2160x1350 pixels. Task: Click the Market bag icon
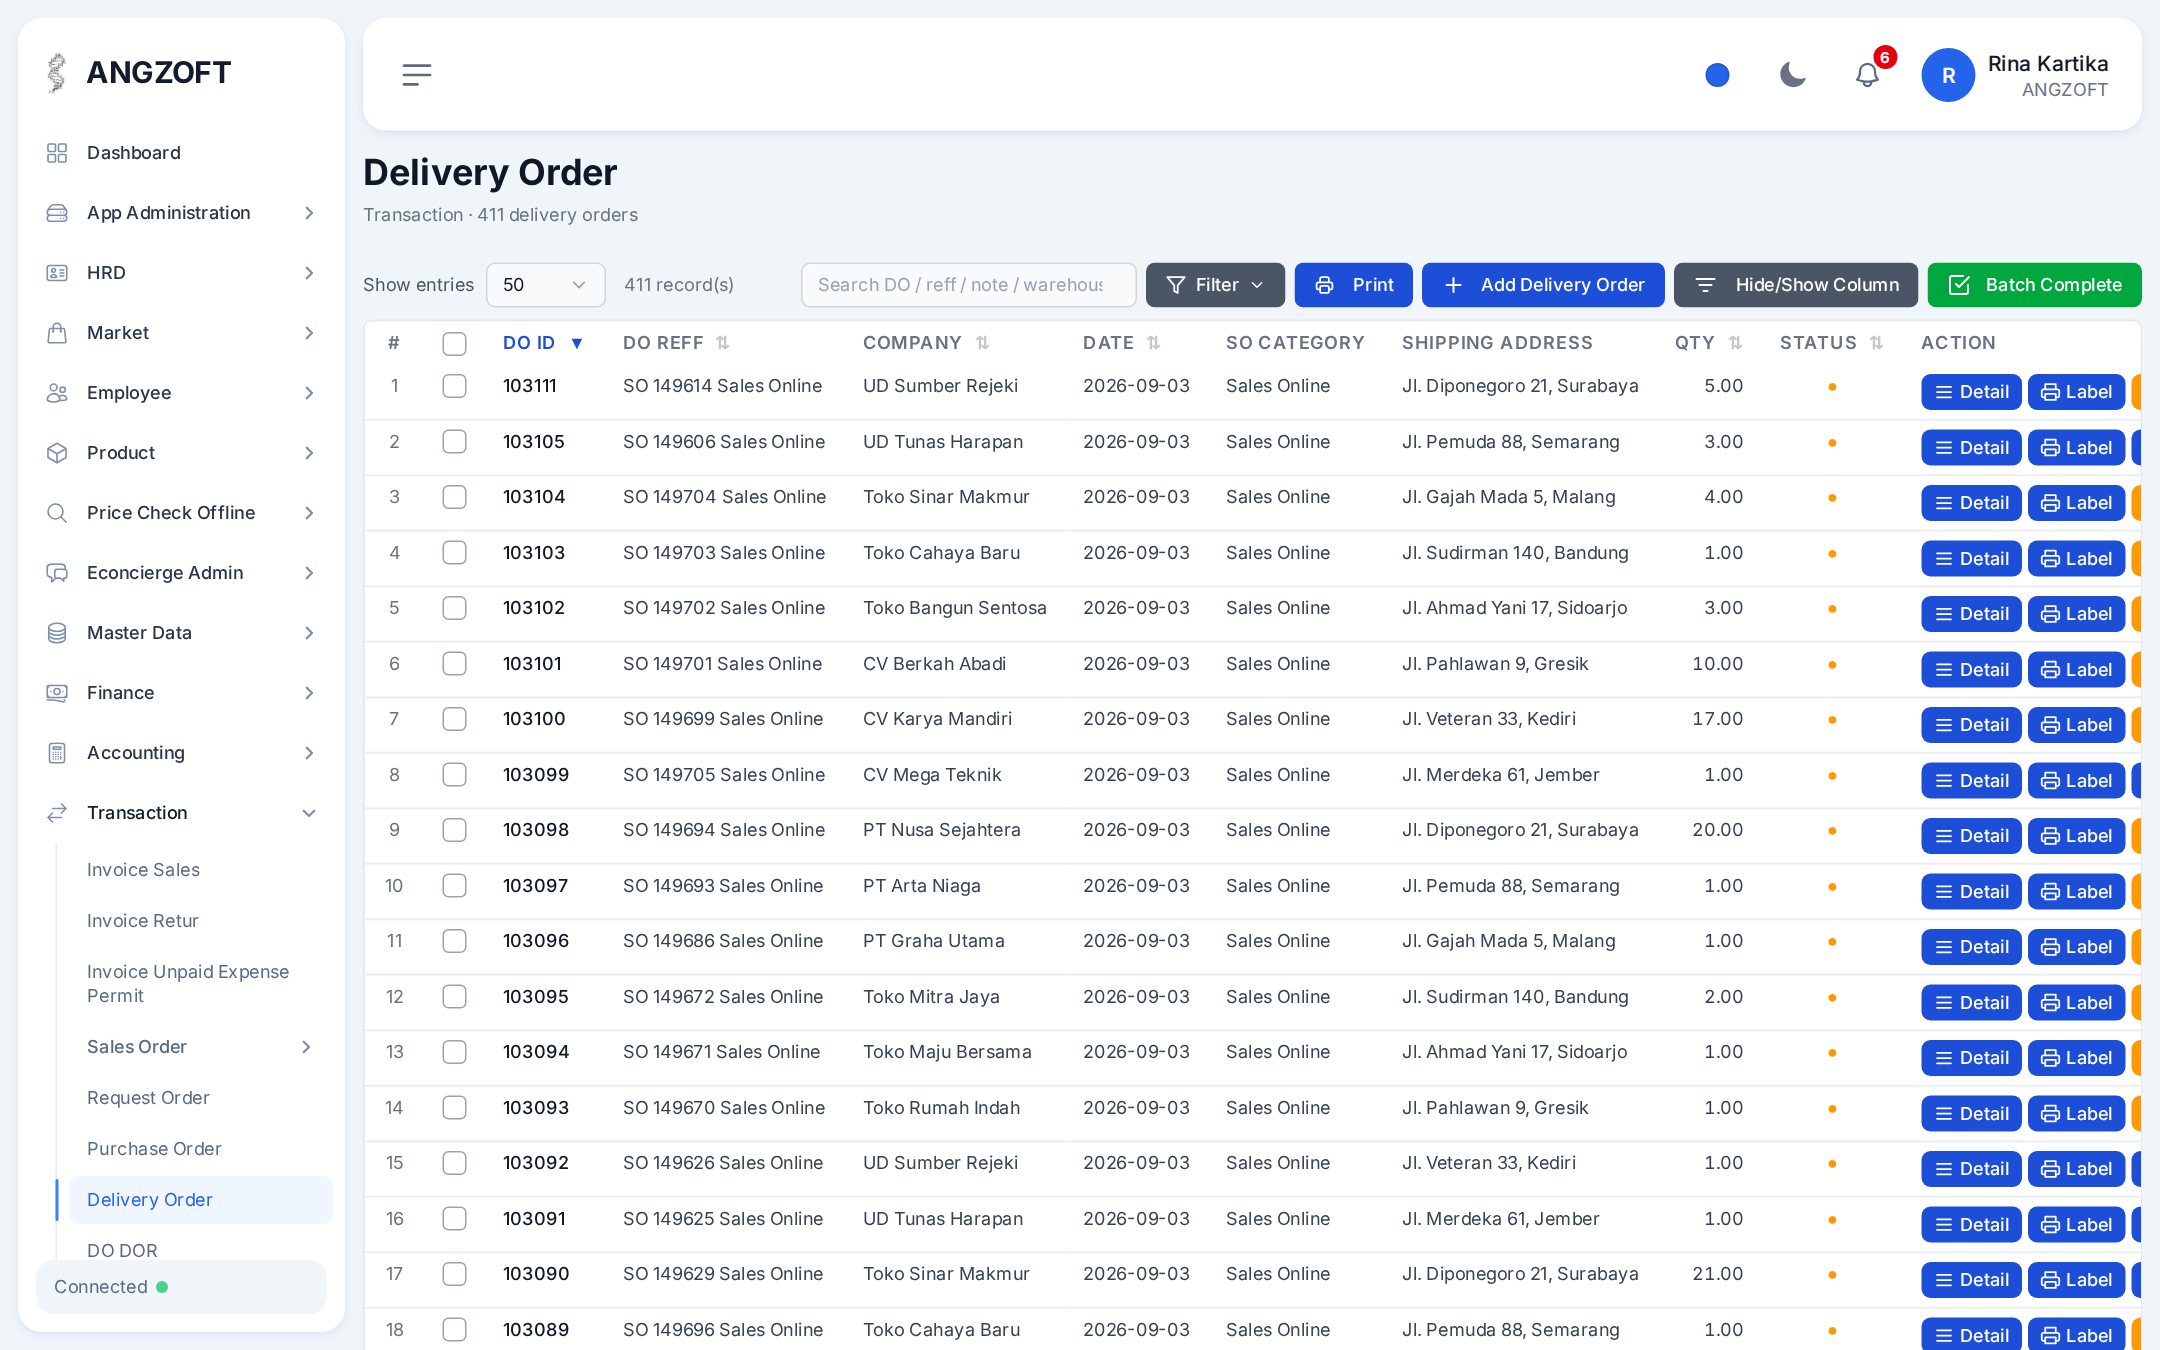(x=57, y=333)
